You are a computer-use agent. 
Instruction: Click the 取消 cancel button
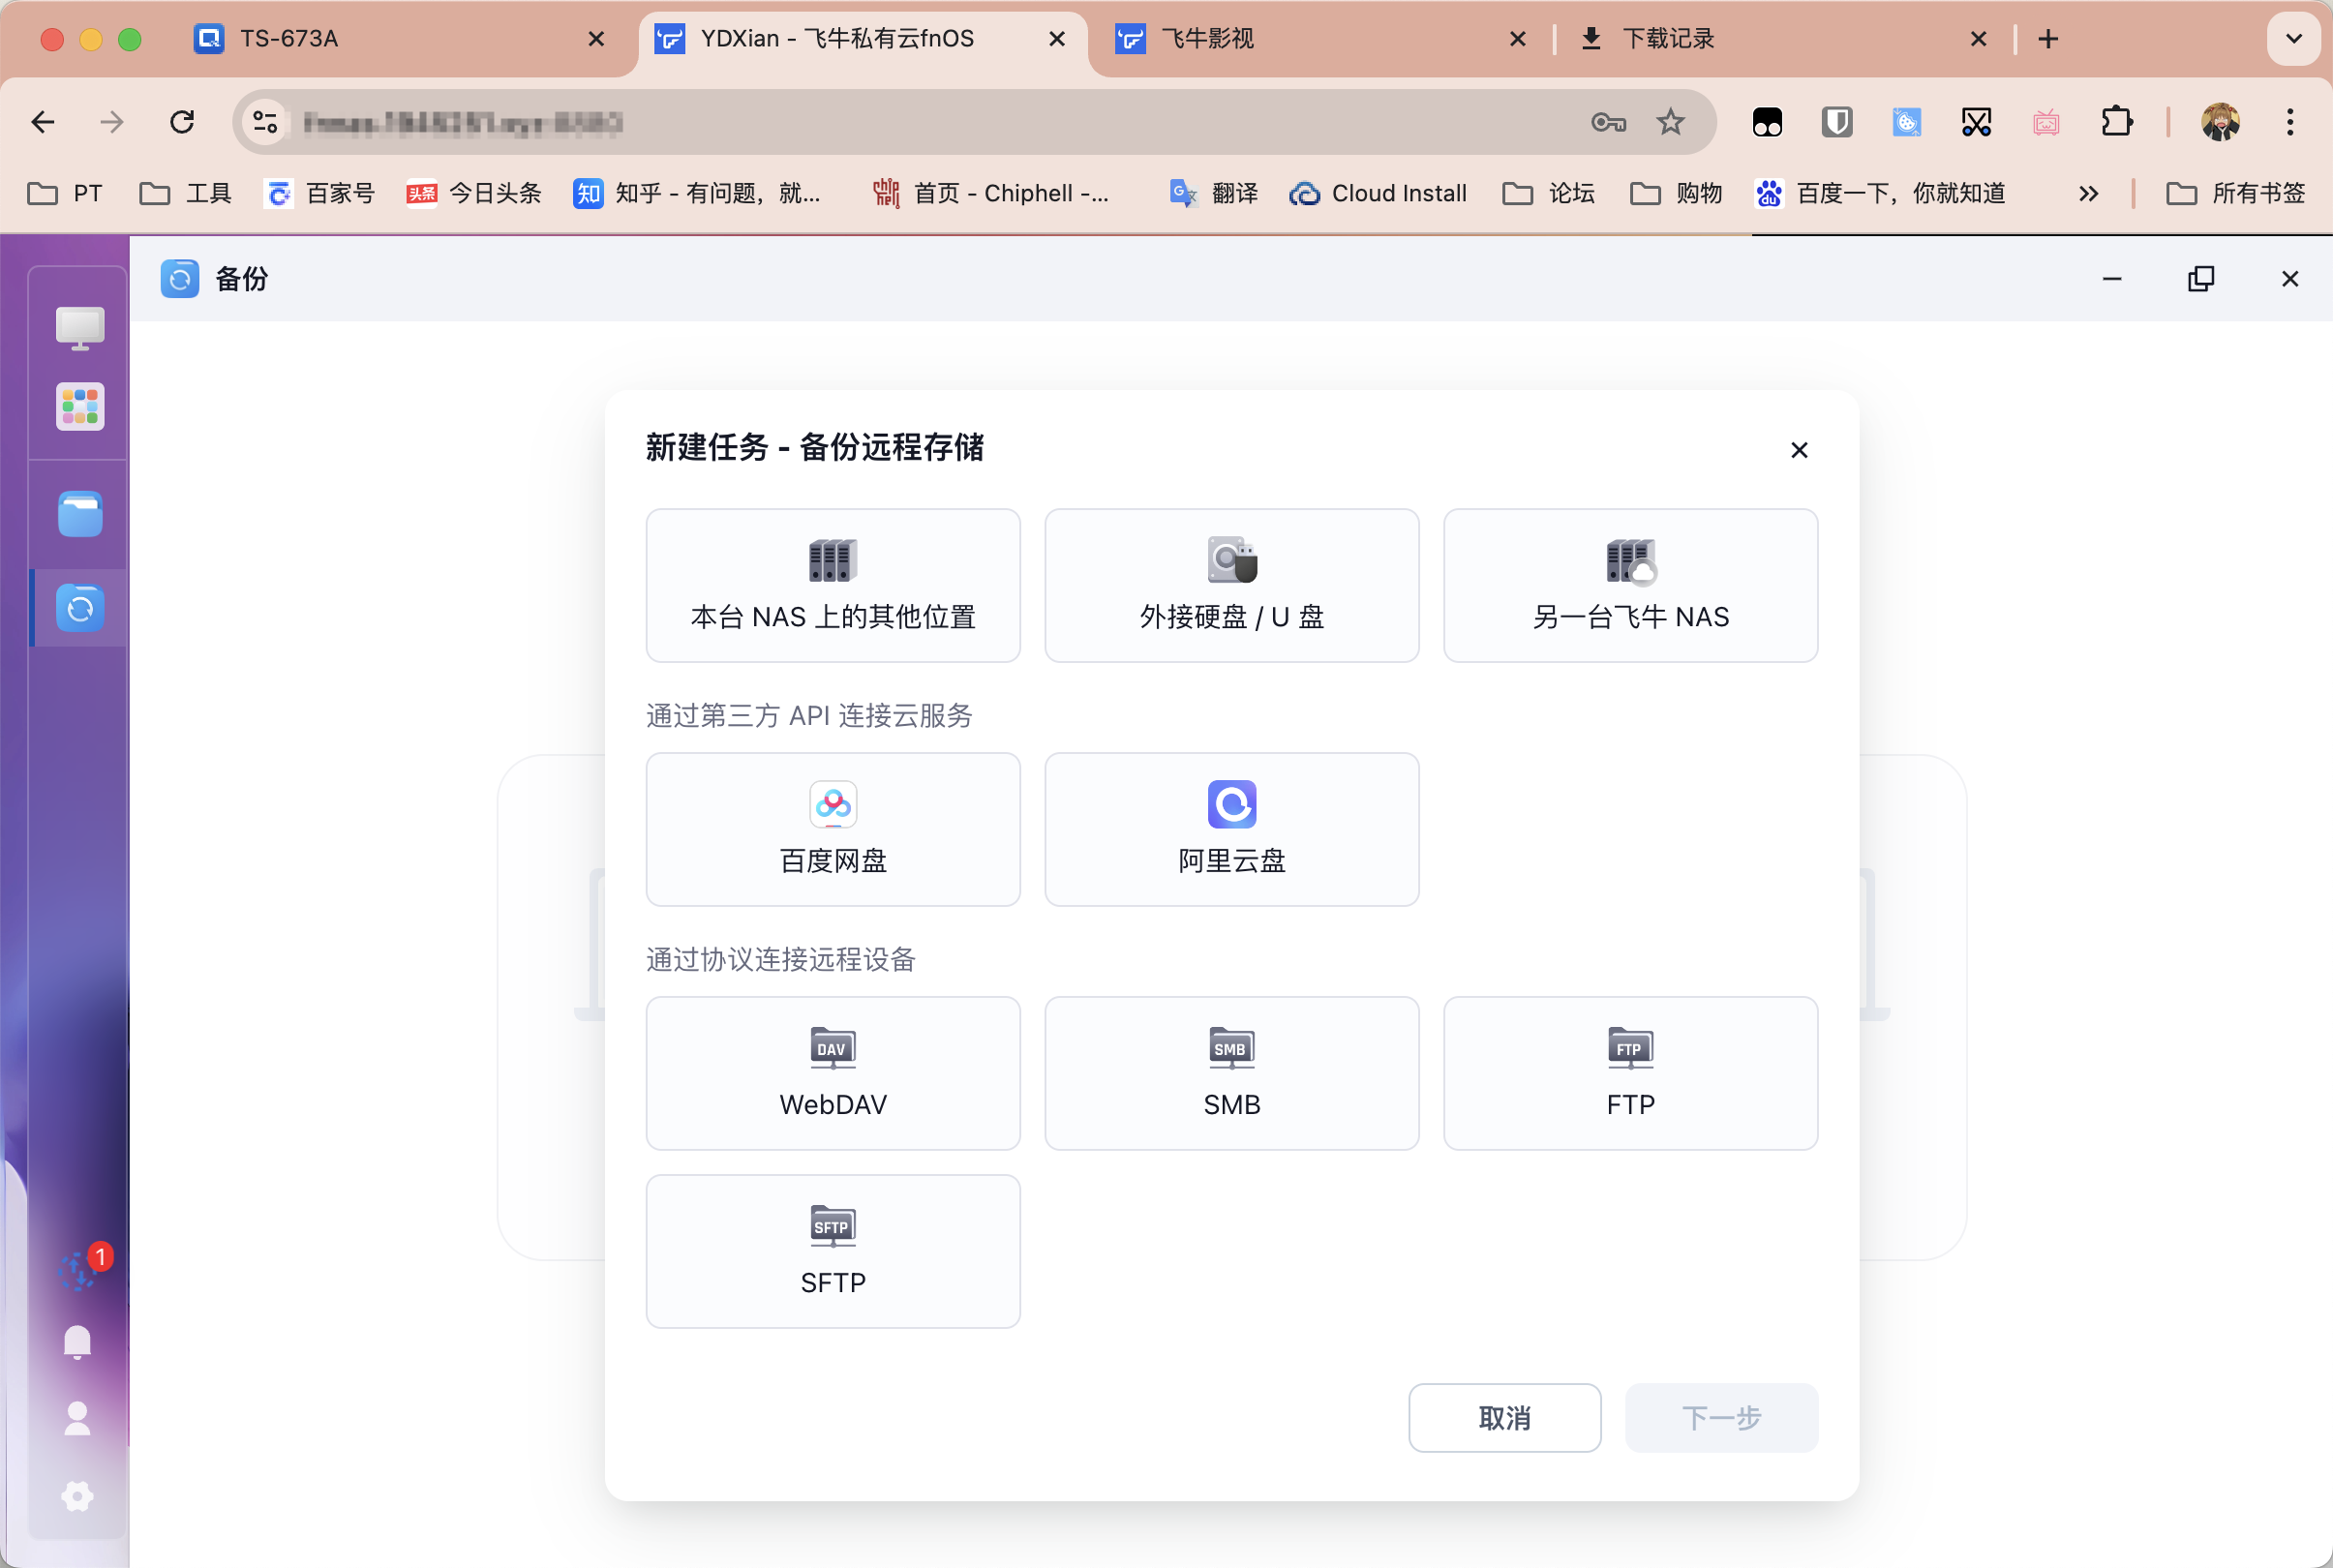coord(1505,1418)
